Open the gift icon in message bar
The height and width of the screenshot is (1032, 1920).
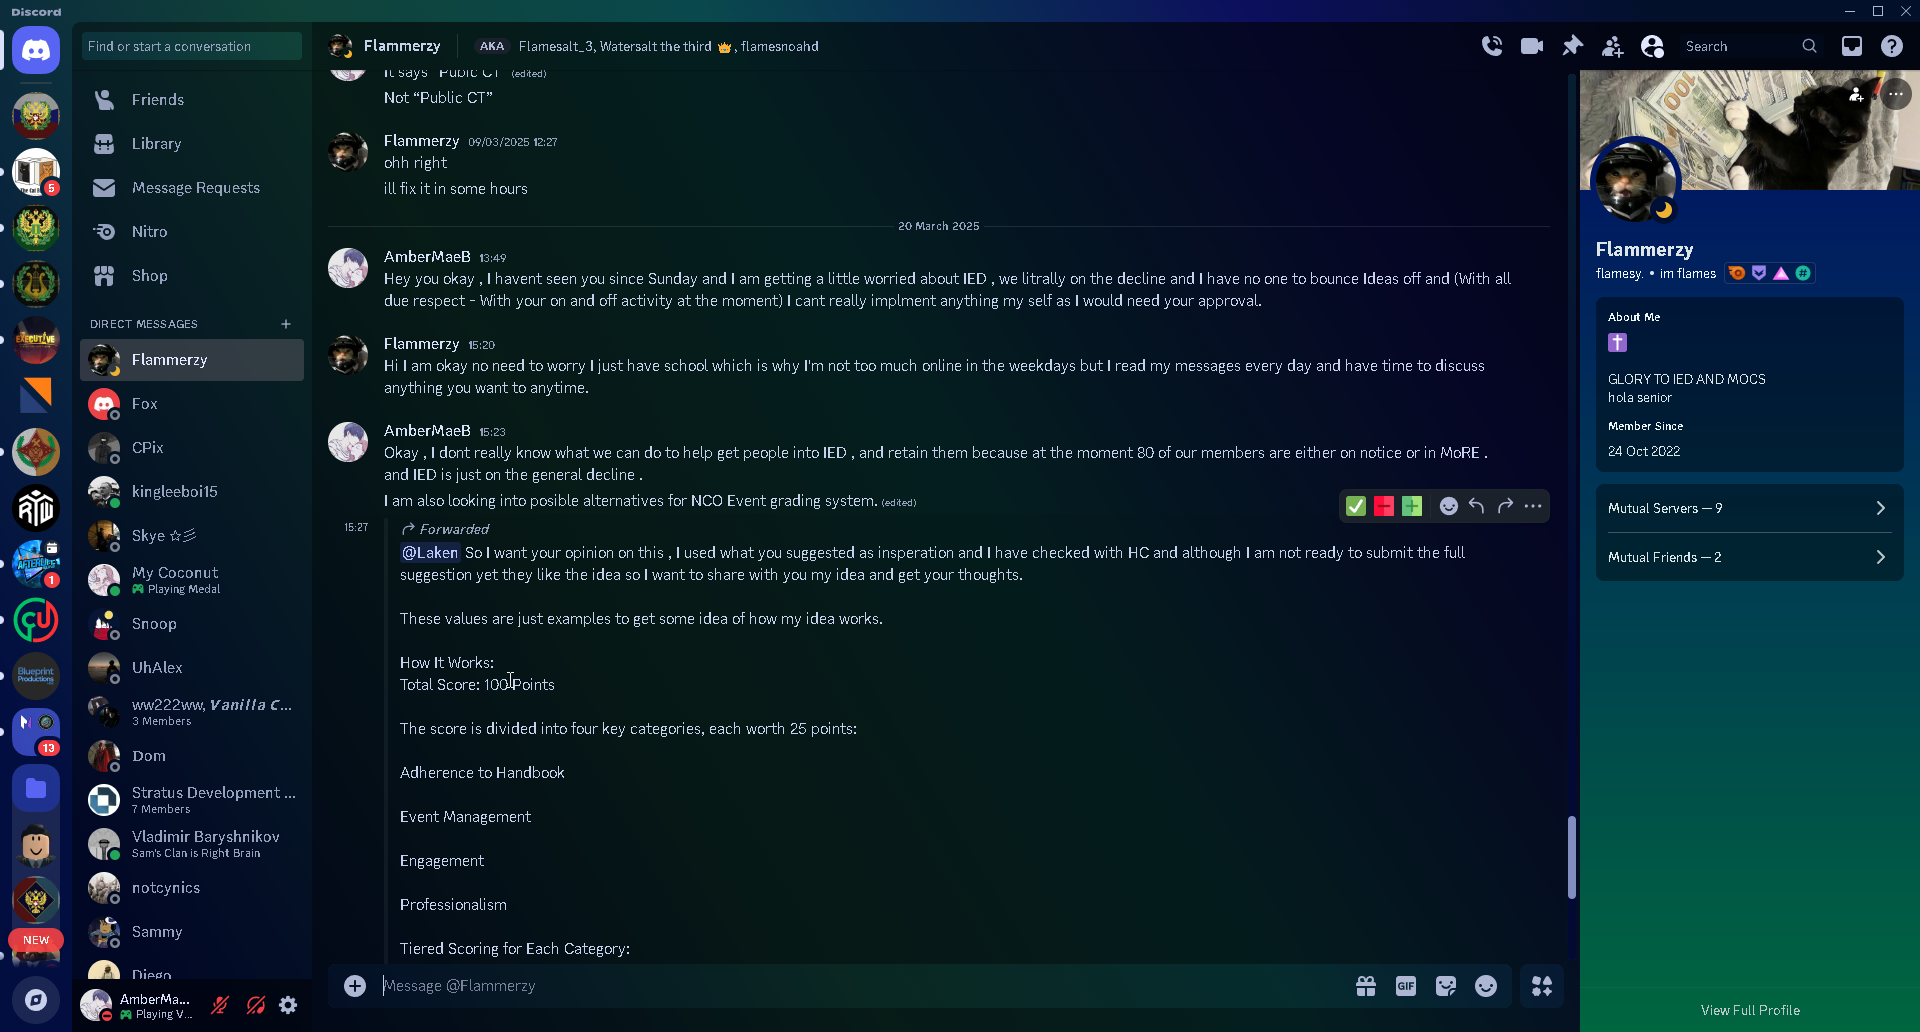click(x=1366, y=986)
